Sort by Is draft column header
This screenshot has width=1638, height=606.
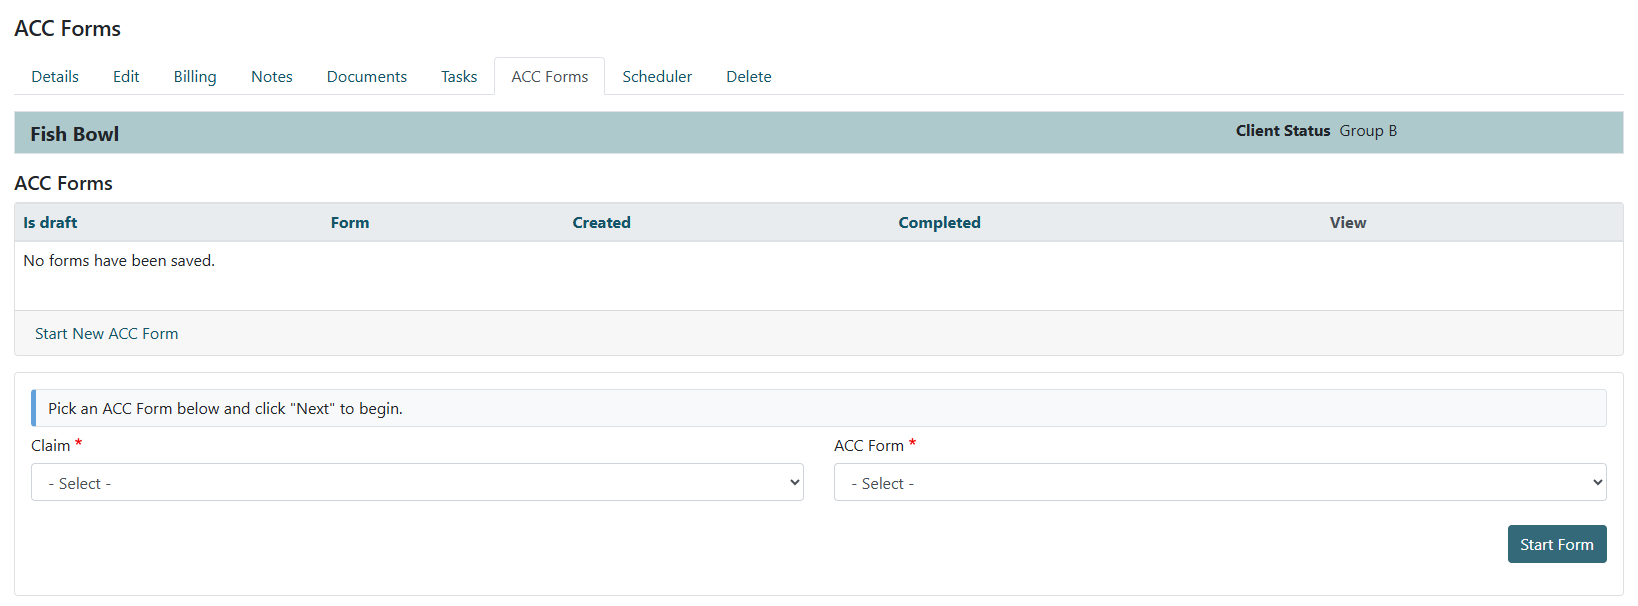50,223
